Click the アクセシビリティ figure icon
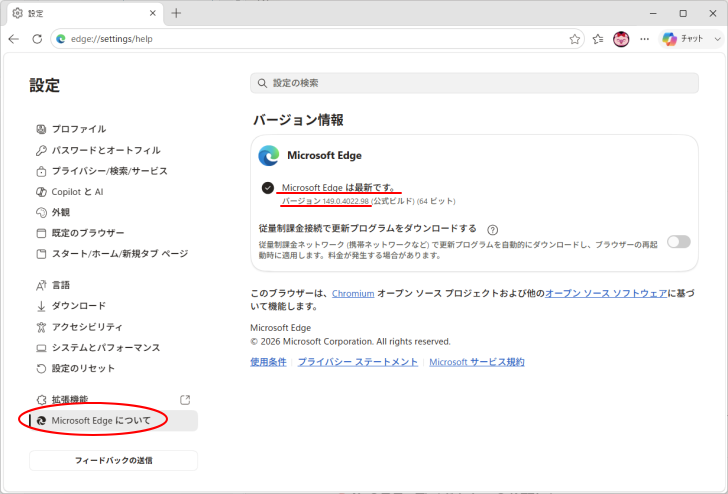The image size is (728, 494). click(x=41, y=327)
